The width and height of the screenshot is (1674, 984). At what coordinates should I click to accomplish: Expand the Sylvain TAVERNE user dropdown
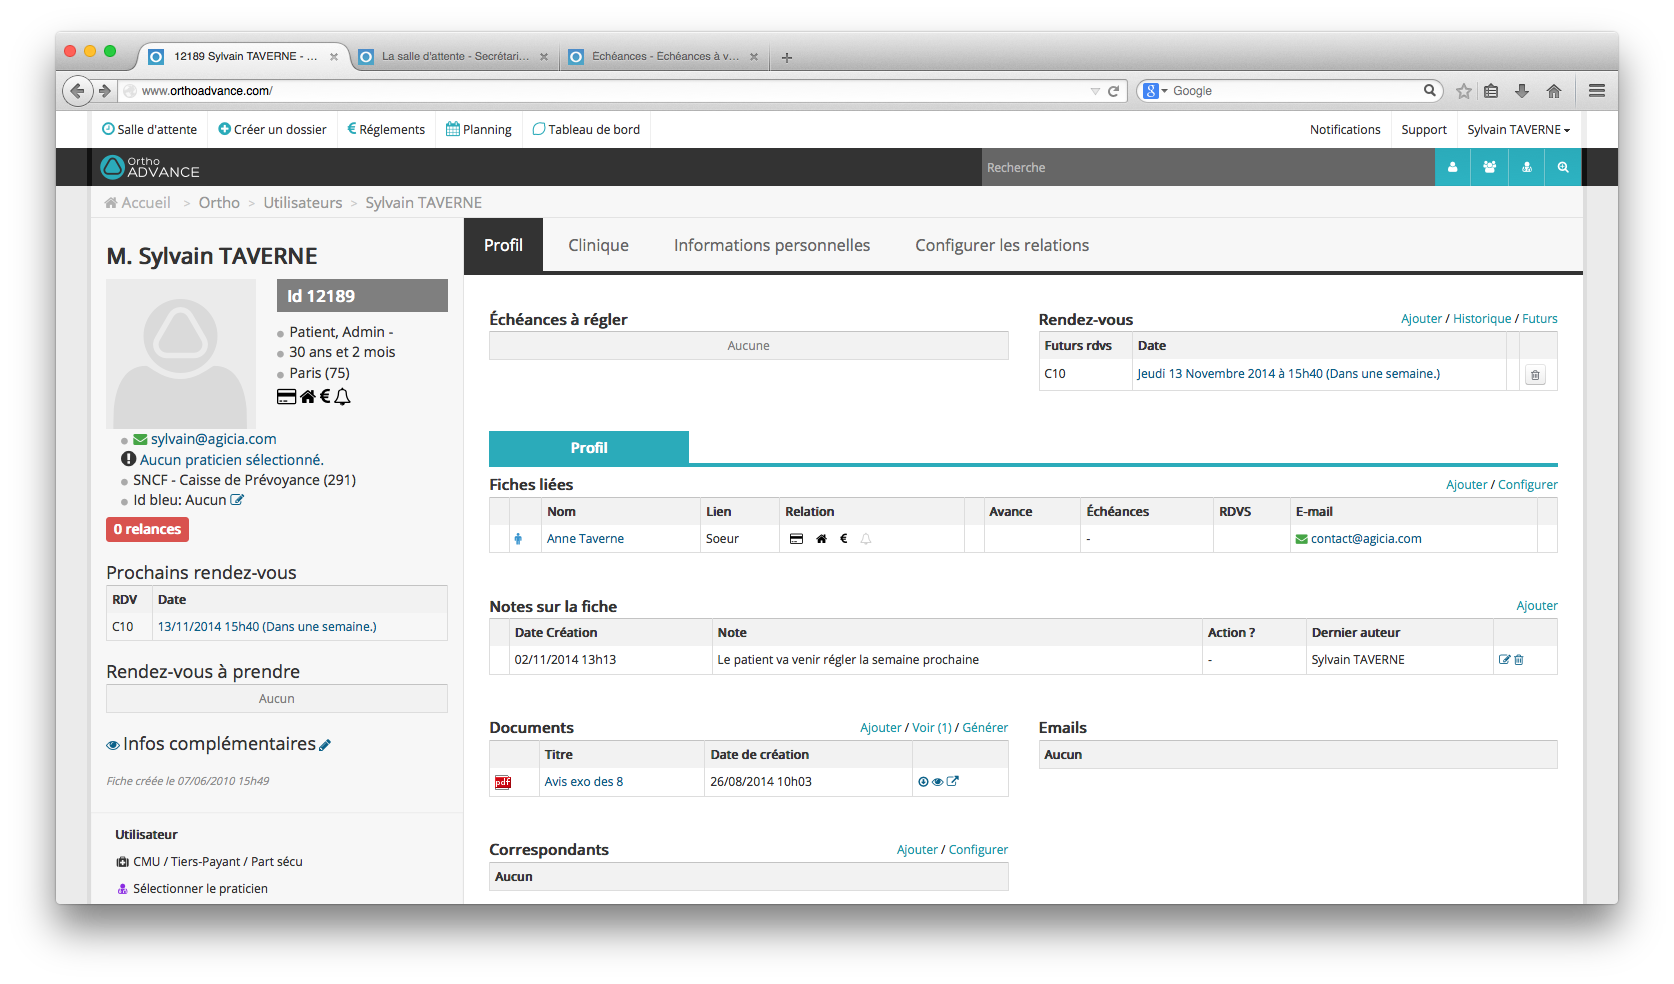tap(1518, 130)
